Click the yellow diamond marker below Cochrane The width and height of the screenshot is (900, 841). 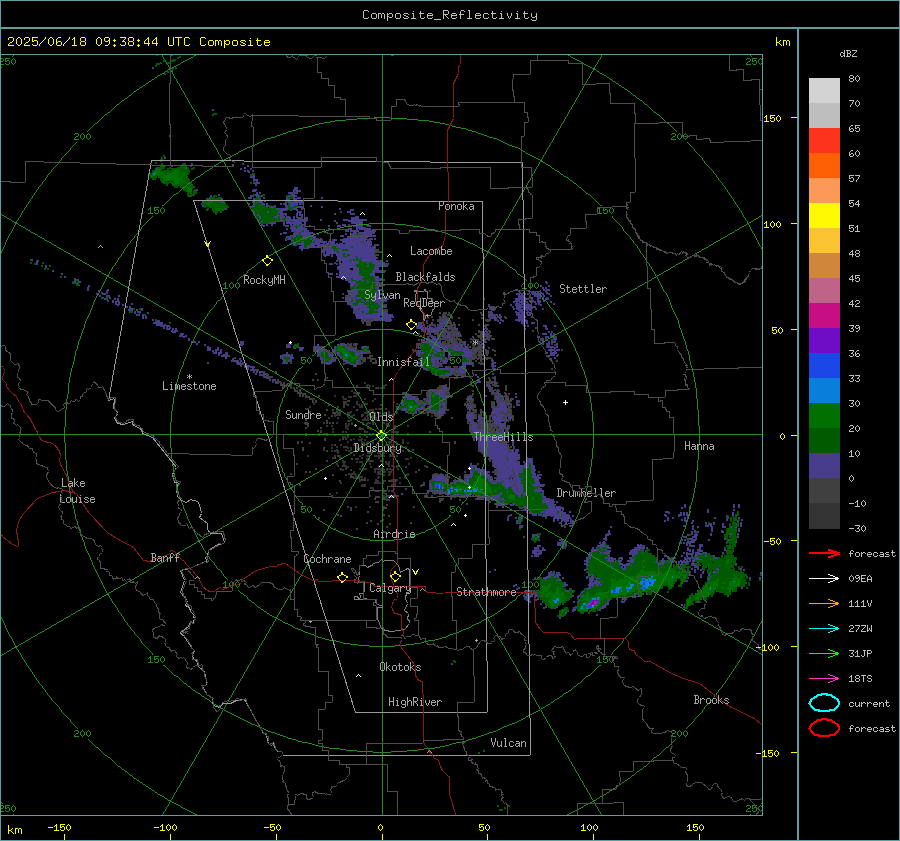coord(342,577)
